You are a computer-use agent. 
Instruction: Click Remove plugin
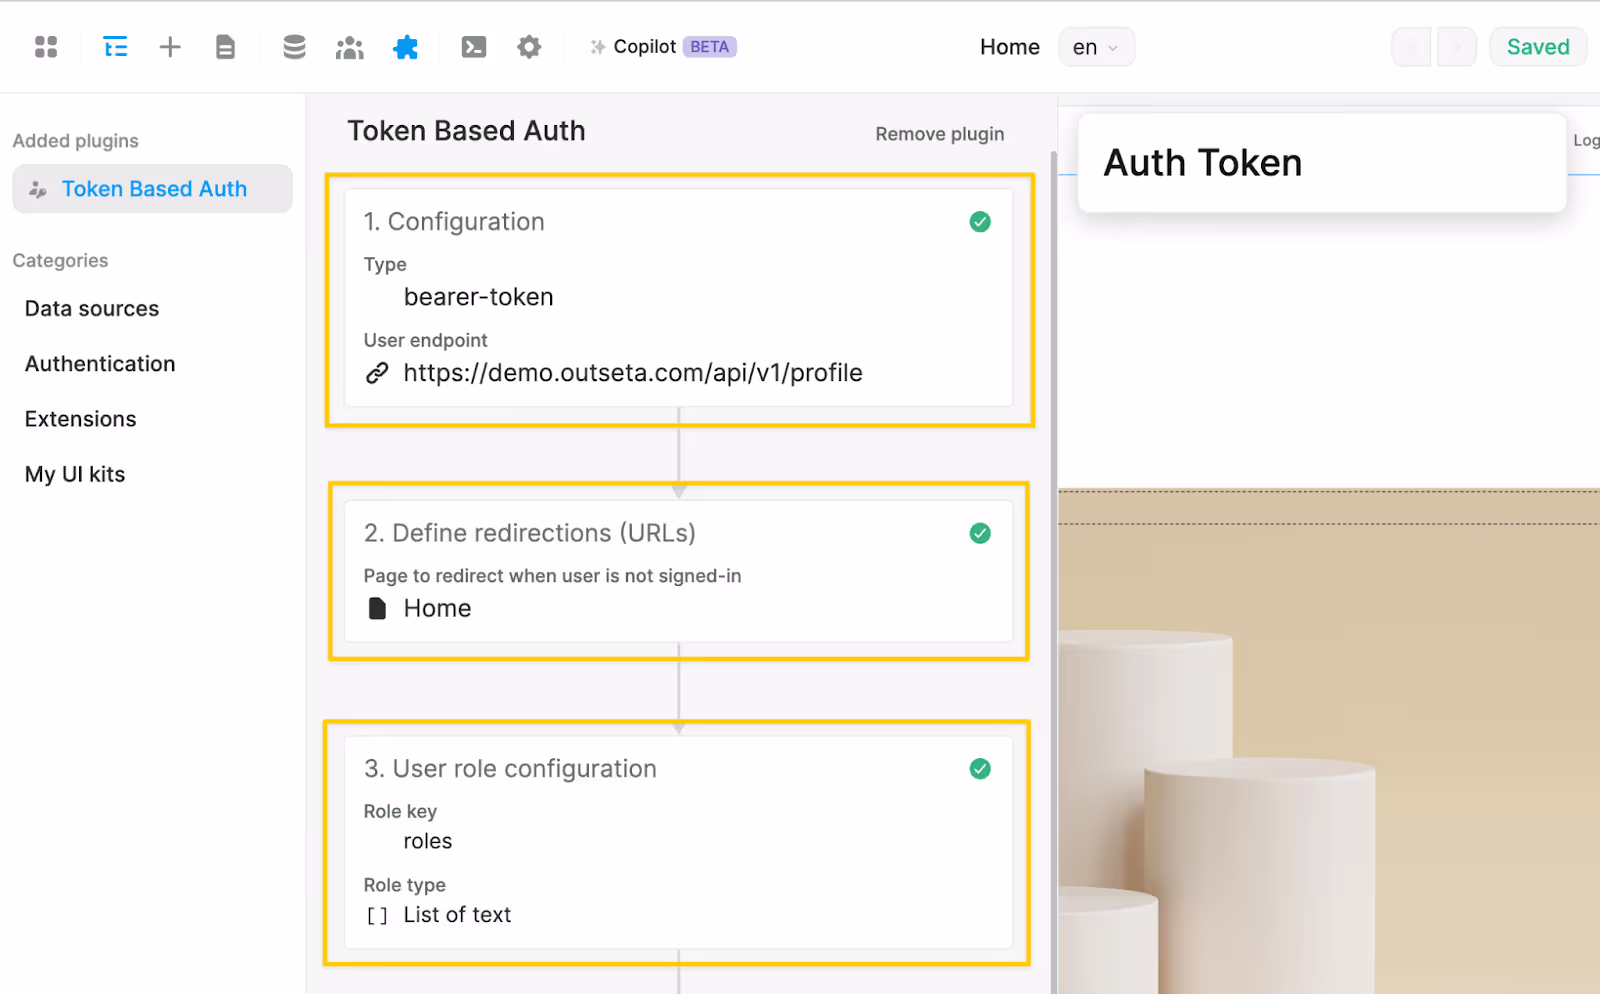pyautogui.click(x=940, y=134)
